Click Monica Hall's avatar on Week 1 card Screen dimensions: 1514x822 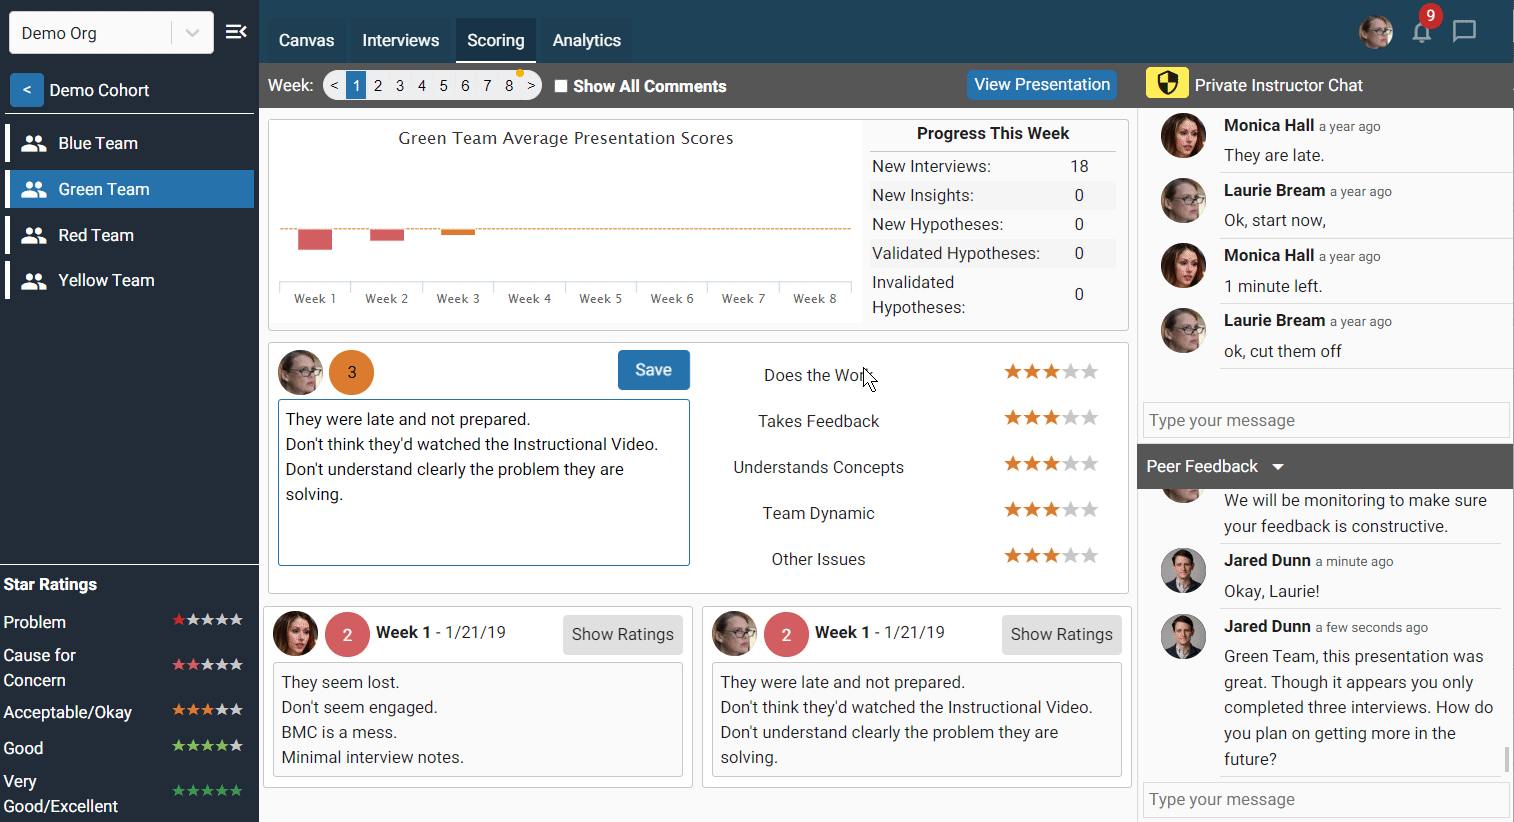[296, 634]
